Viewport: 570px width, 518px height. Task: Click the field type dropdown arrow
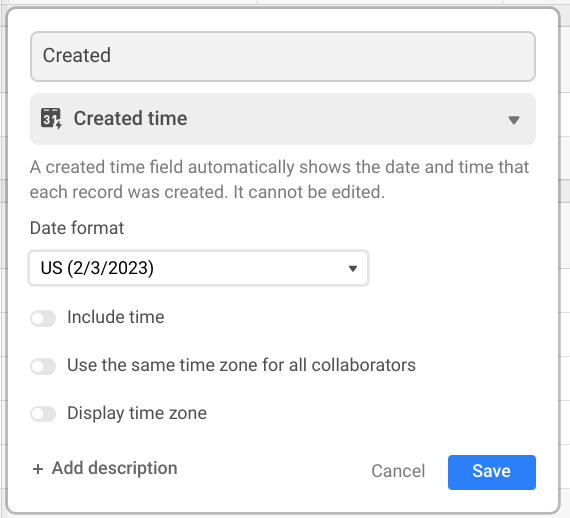point(514,120)
